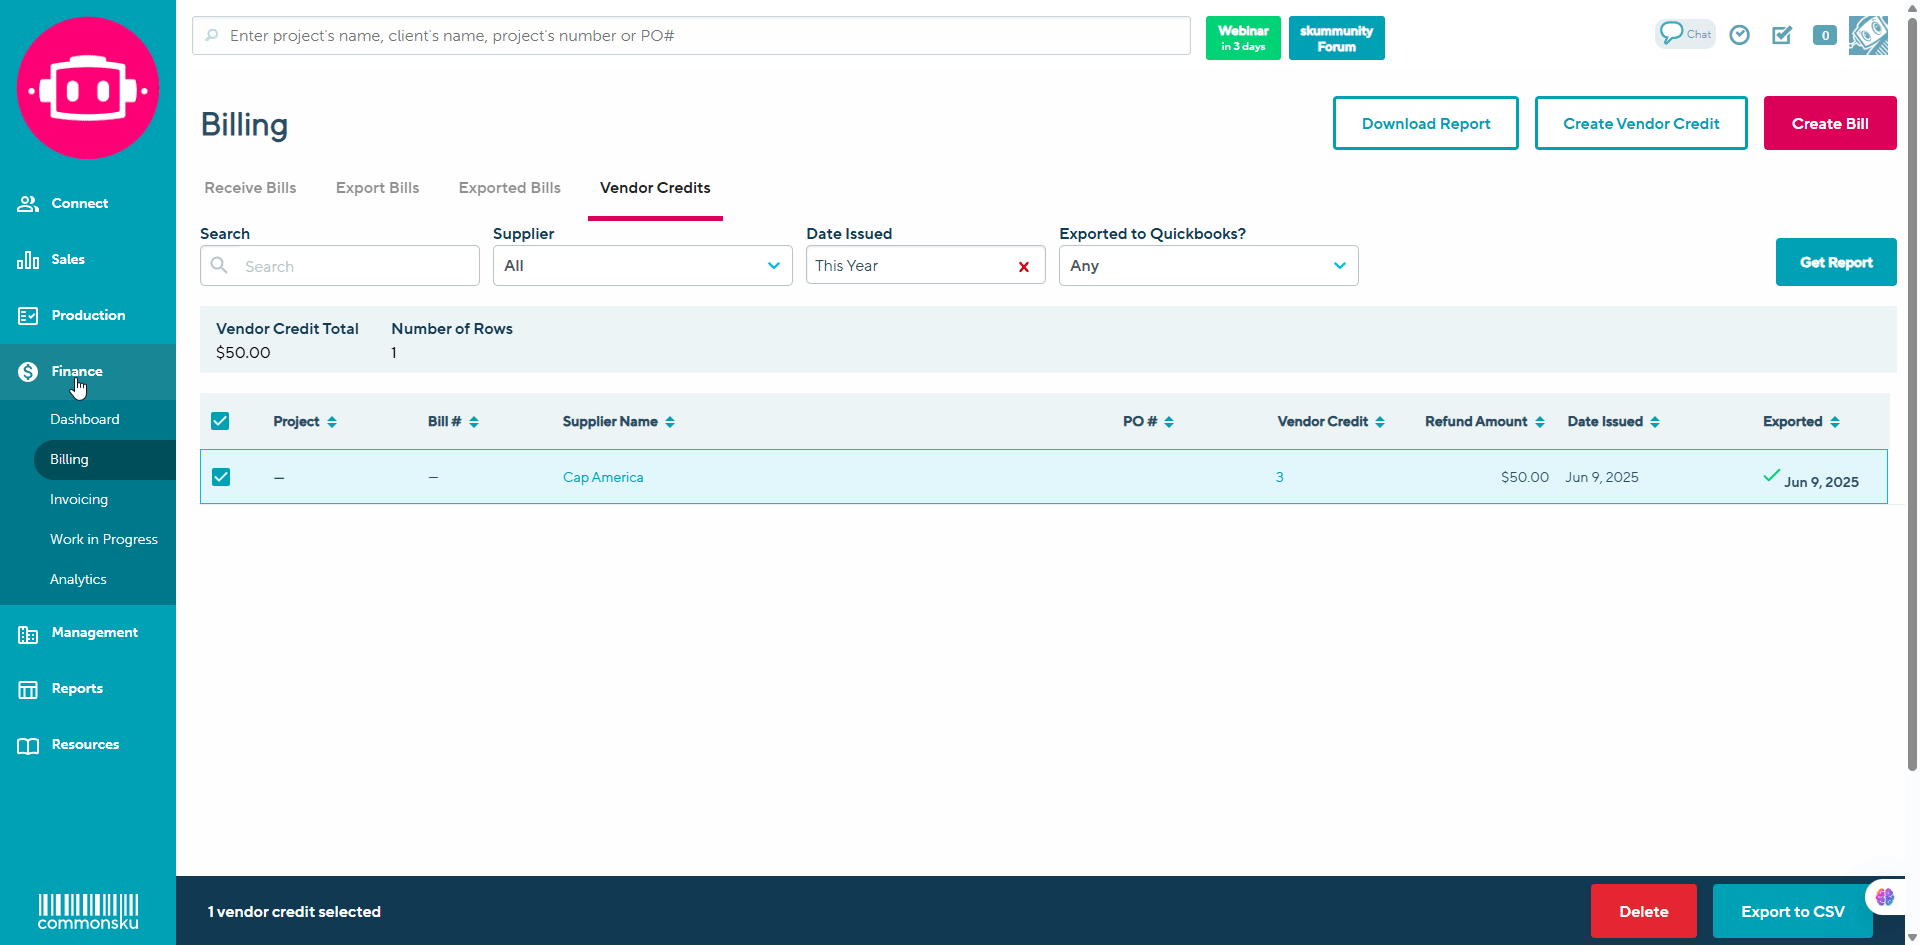Open the user avatar in top right

click(x=1868, y=35)
